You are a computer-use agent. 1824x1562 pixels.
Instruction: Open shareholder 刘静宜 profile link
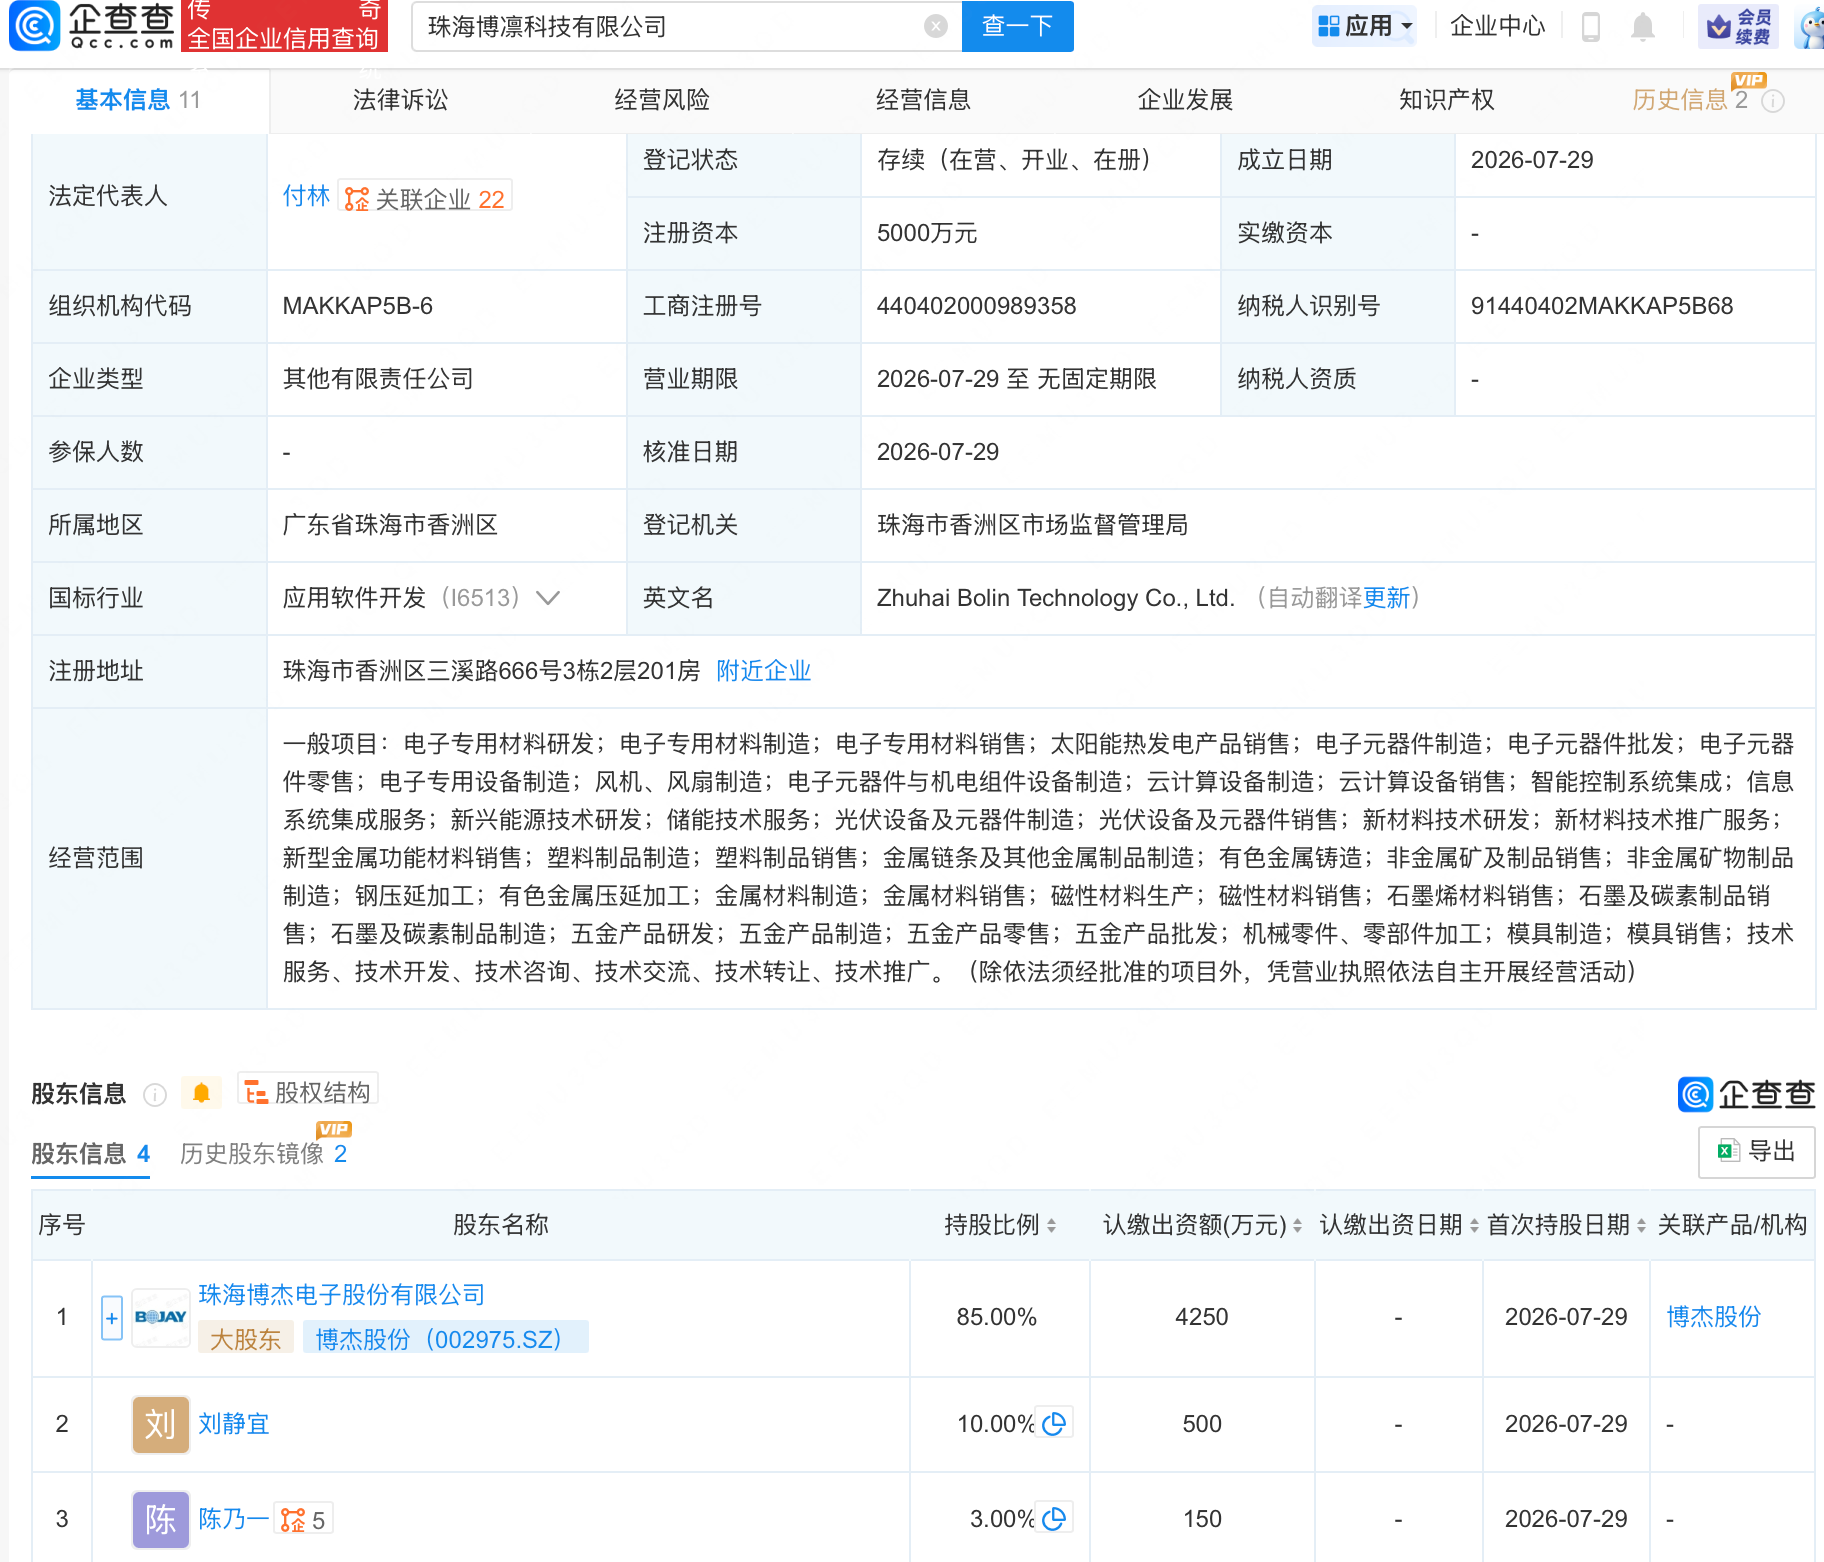[234, 1423]
